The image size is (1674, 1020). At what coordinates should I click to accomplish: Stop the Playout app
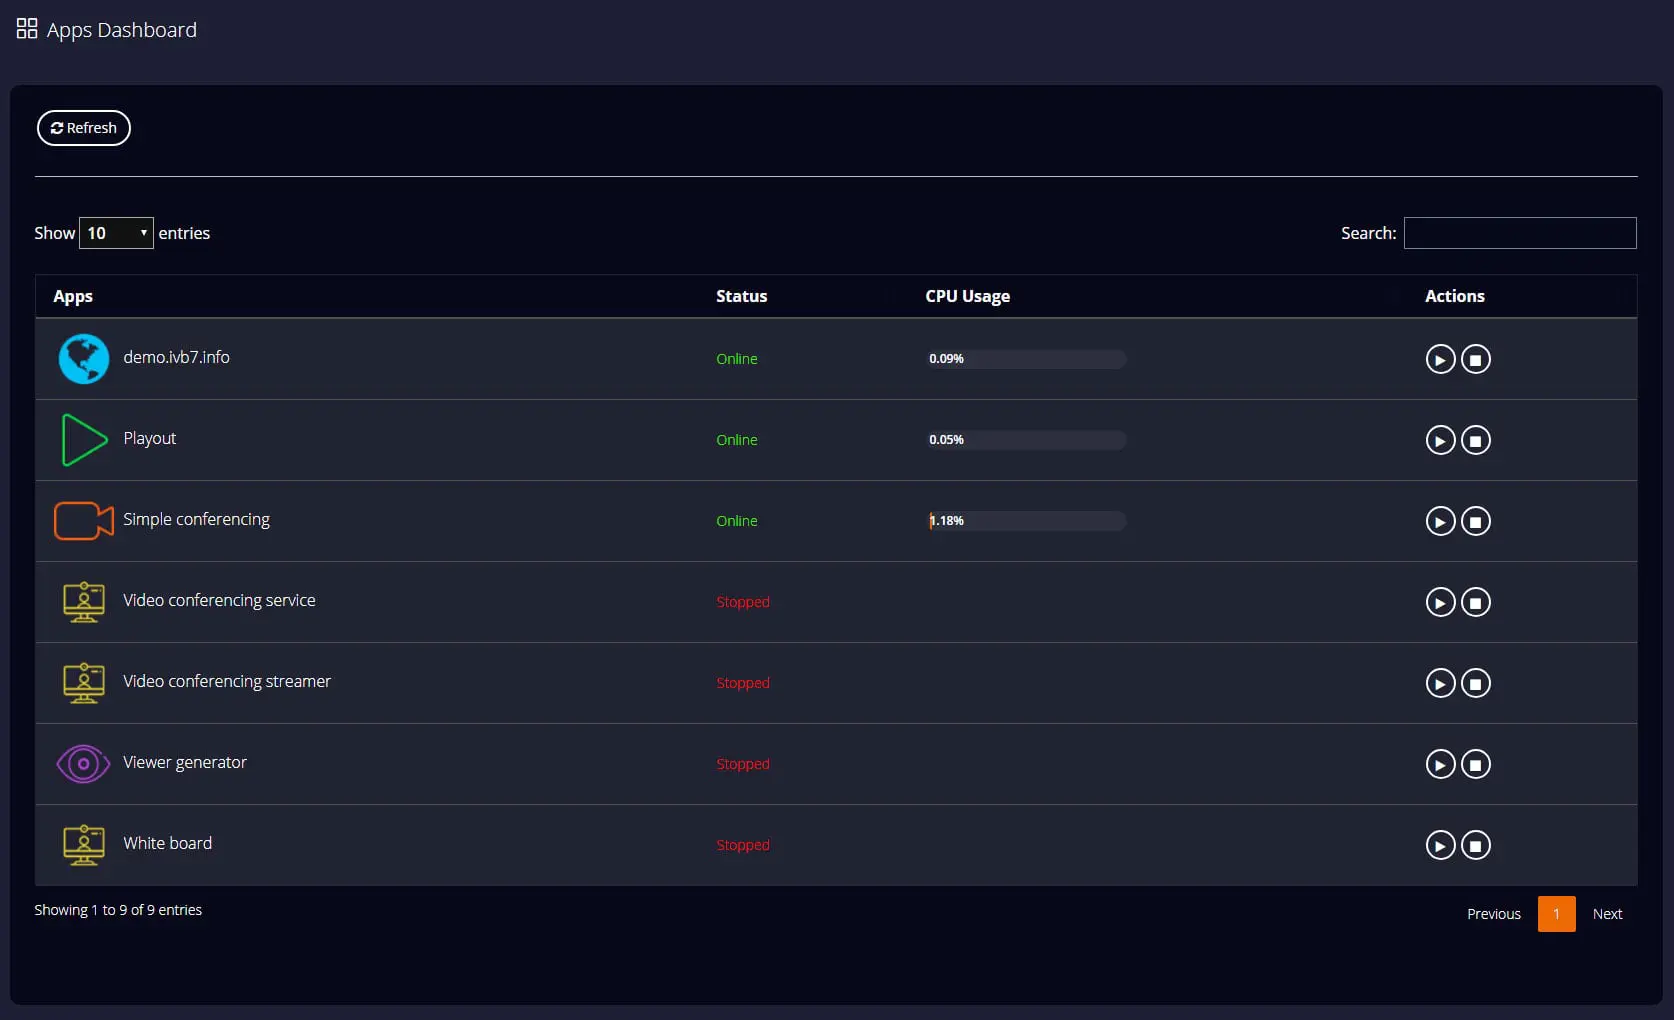click(x=1476, y=440)
